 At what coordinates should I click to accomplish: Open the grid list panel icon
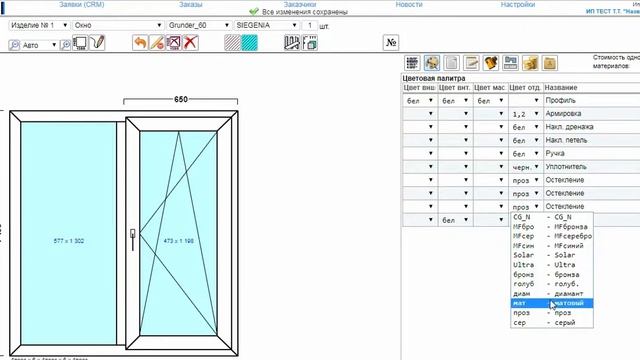412,63
